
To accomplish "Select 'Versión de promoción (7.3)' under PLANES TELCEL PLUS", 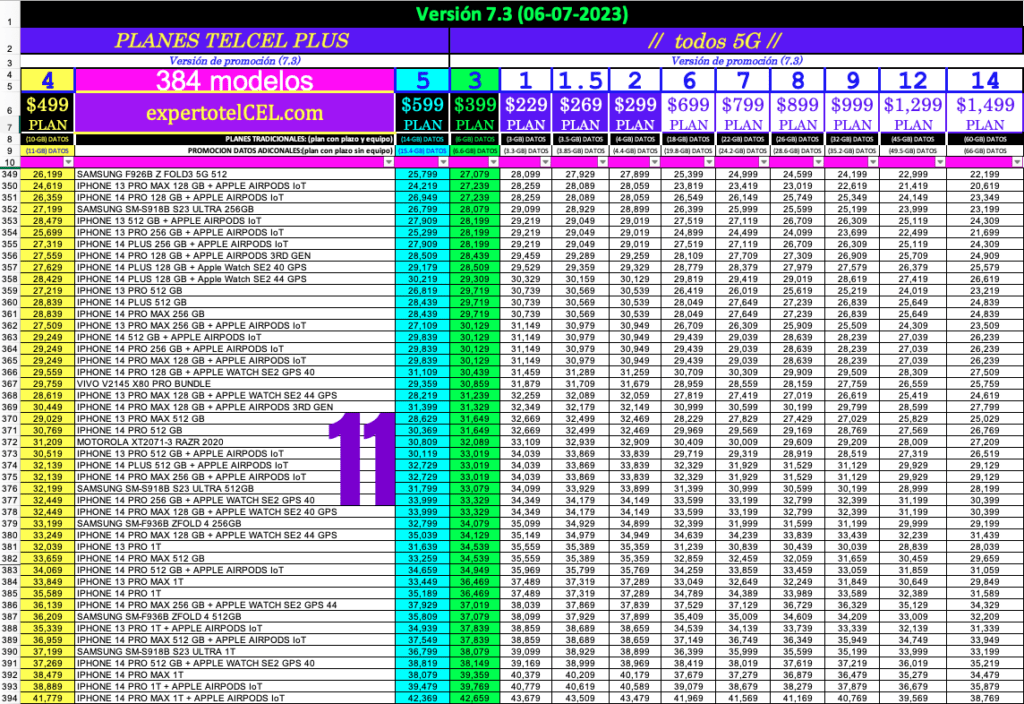I will coord(234,61).
